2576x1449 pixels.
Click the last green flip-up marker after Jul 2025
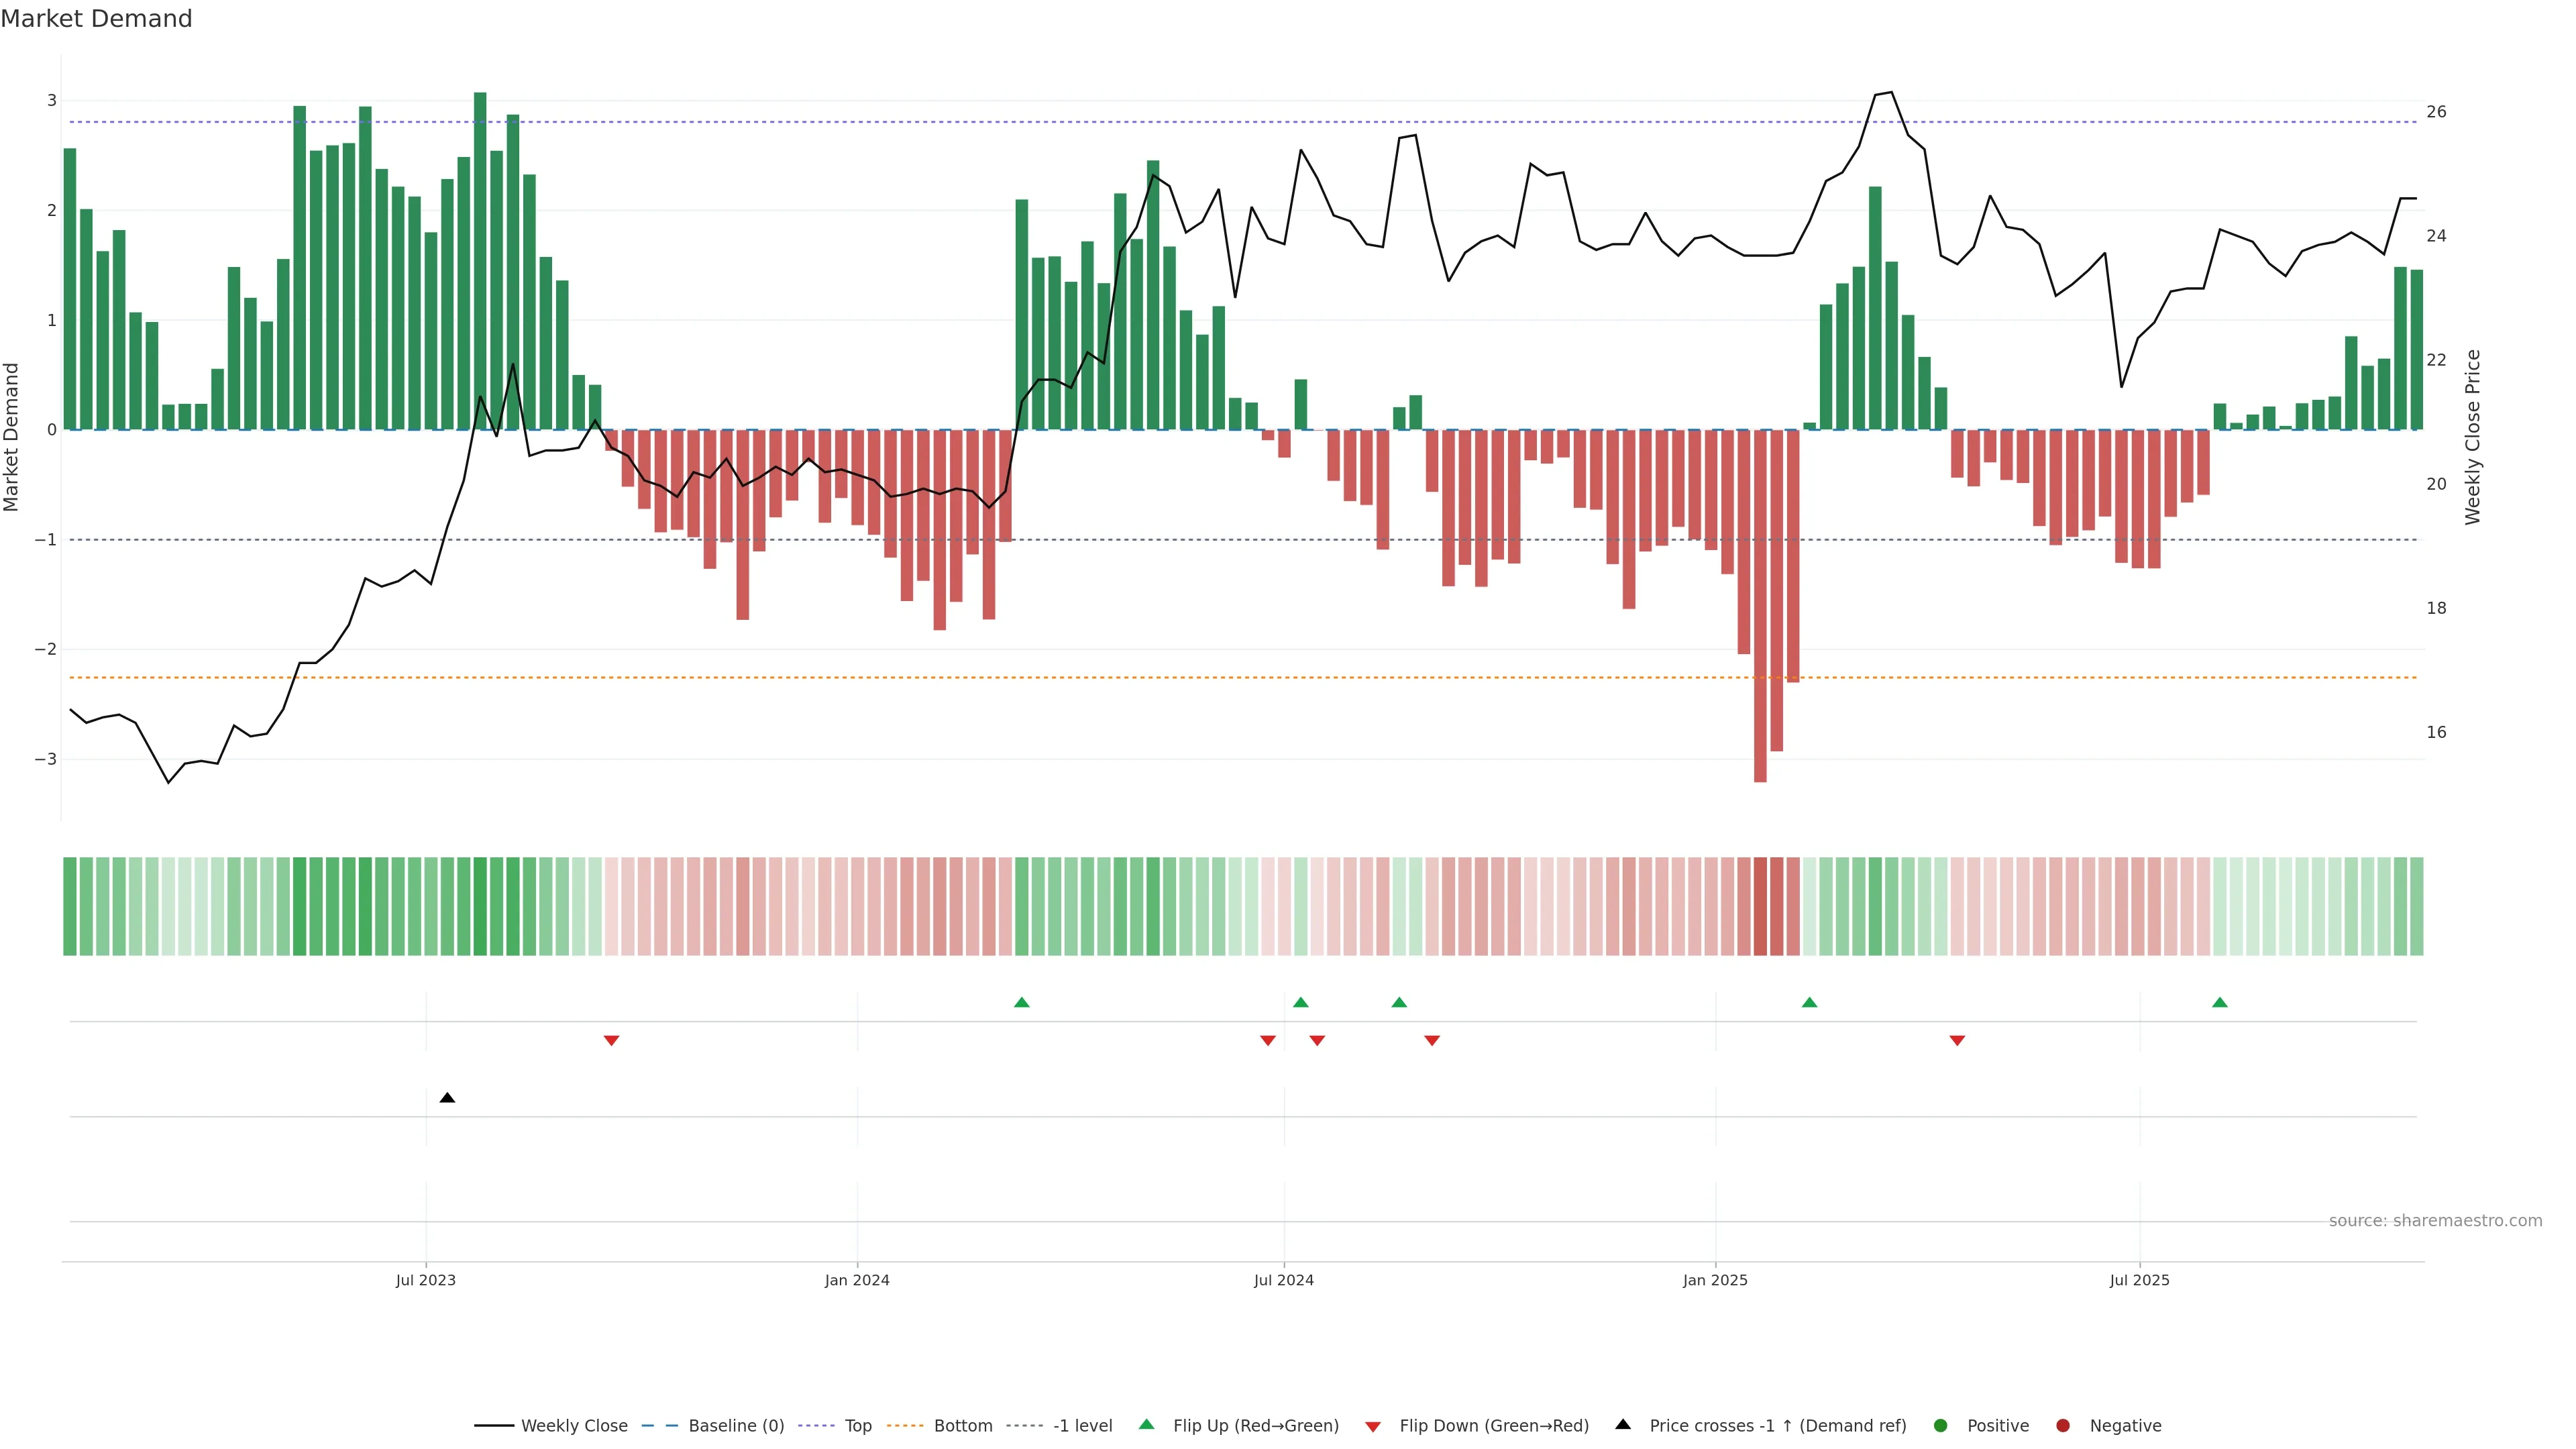click(2220, 1002)
